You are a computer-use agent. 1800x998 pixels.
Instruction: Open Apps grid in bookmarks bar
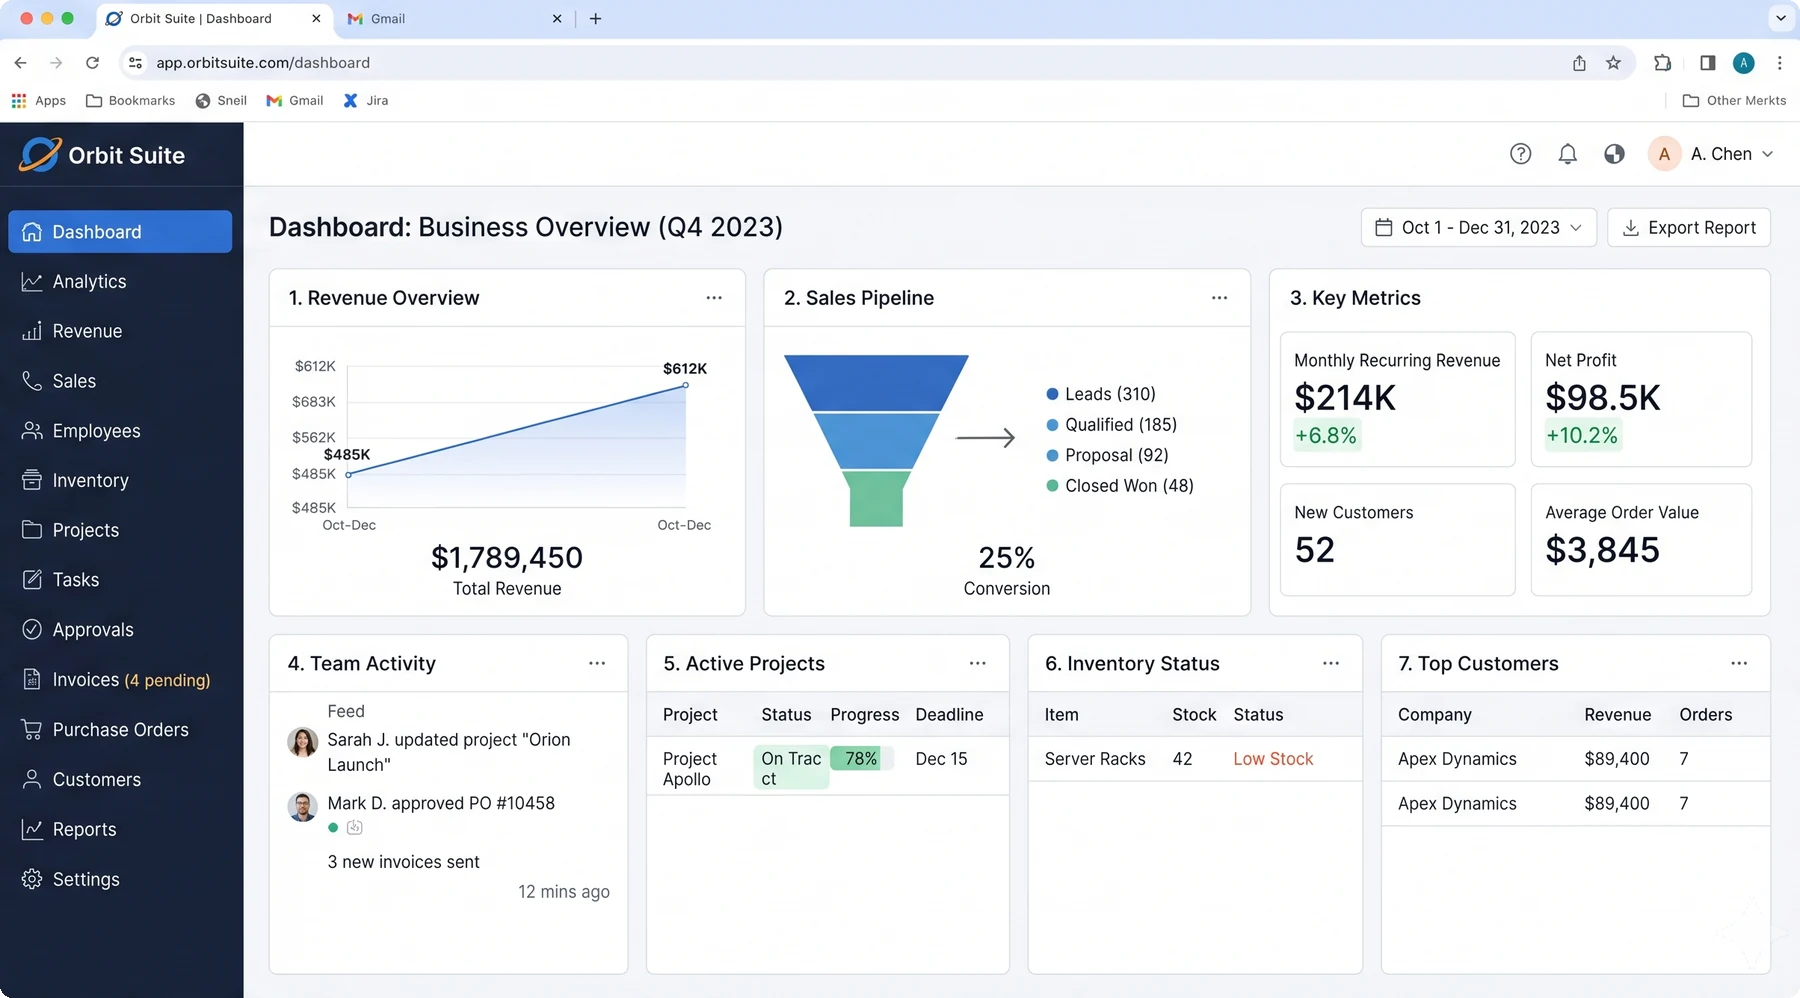point(39,100)
